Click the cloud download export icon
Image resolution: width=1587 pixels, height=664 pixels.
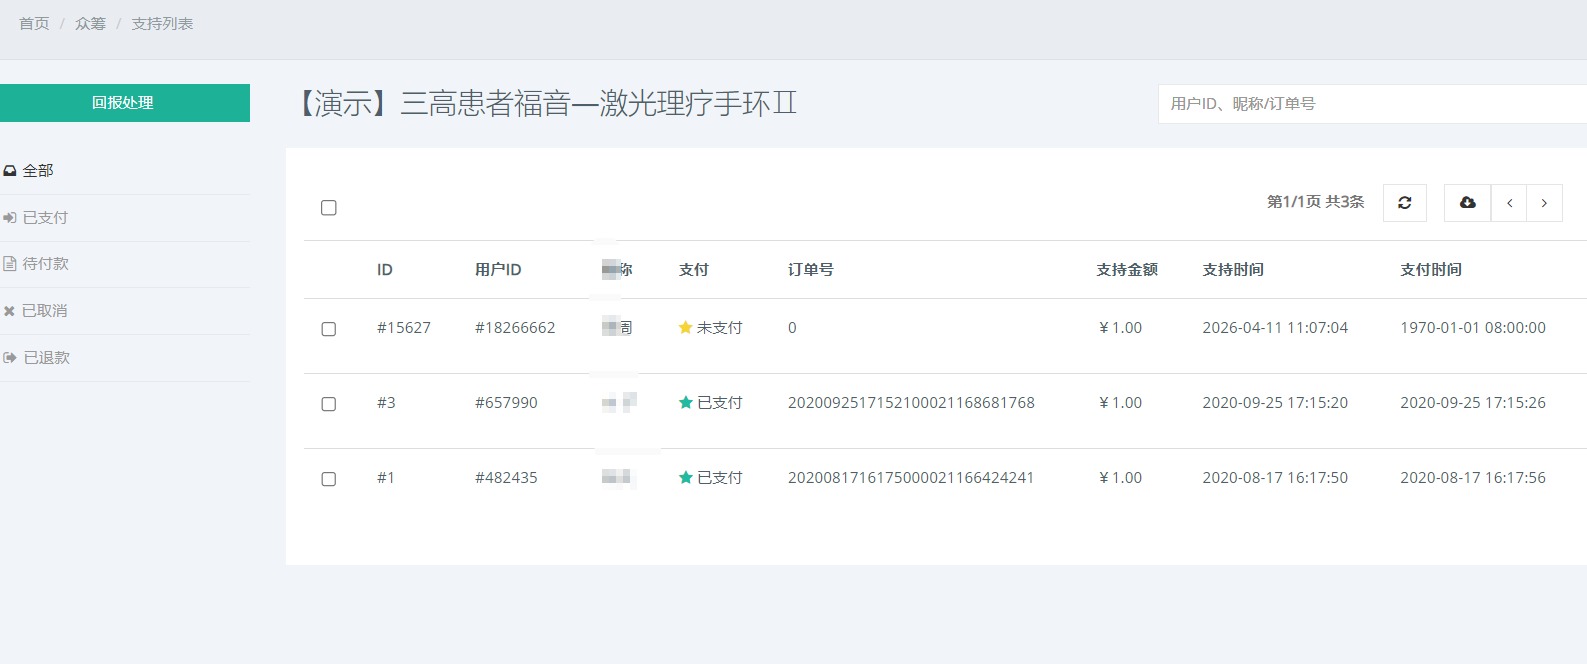coord(1467,203)
